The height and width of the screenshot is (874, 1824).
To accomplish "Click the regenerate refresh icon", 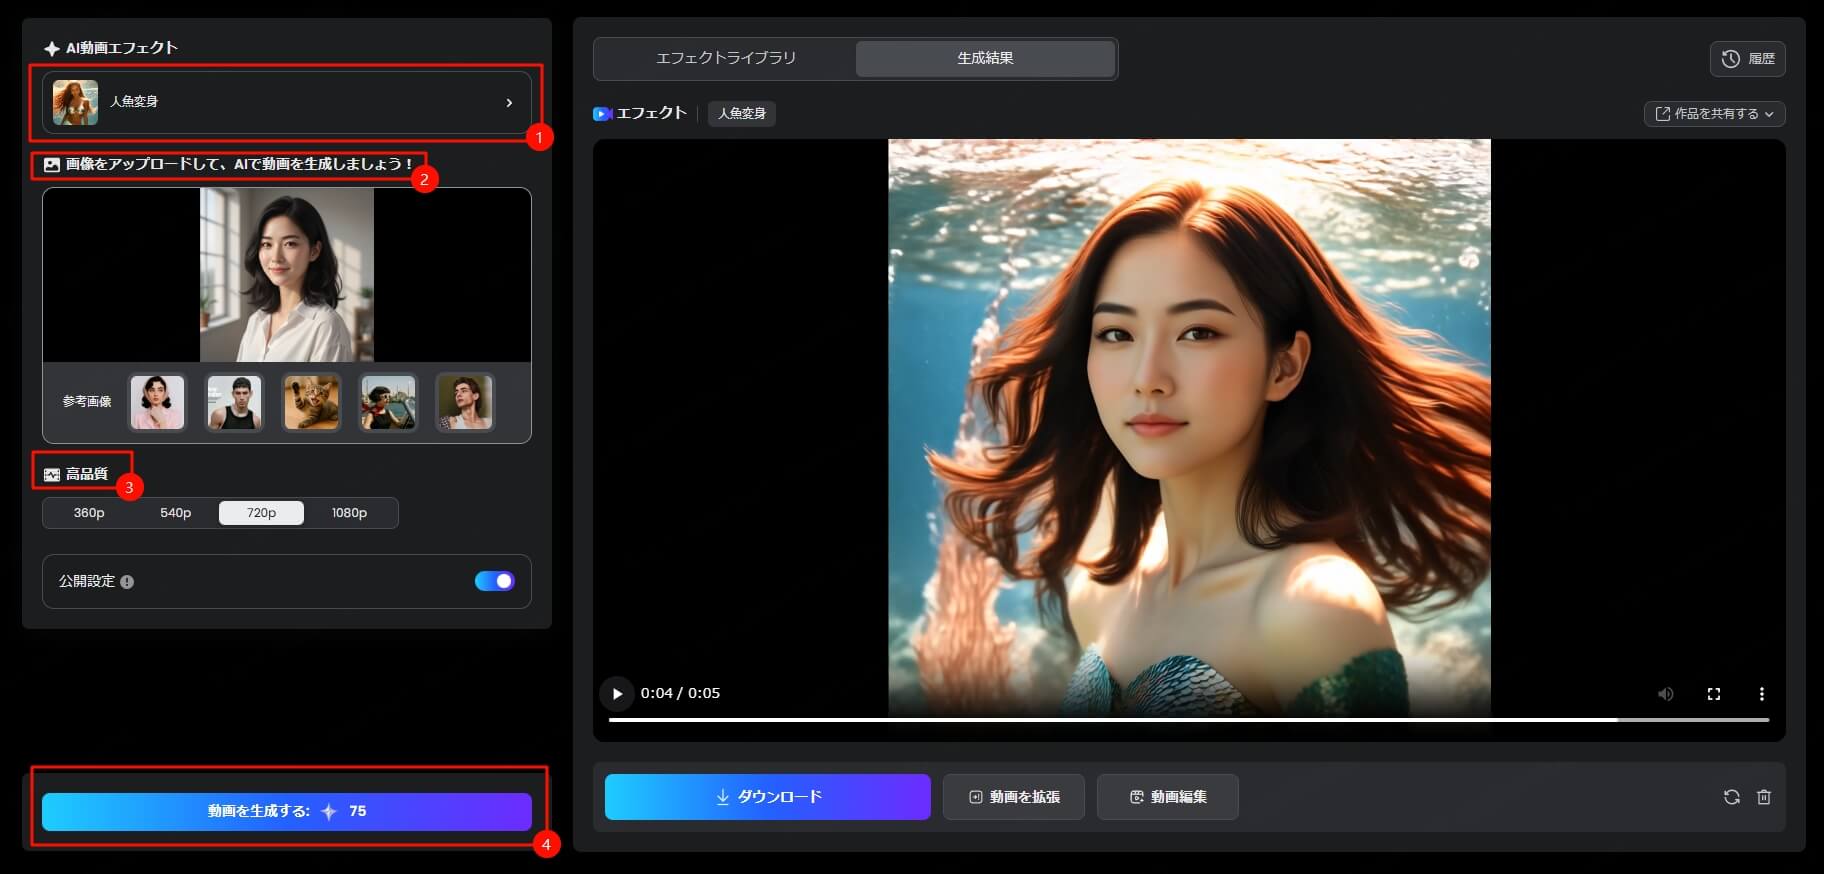I will tap(1732, 797).
